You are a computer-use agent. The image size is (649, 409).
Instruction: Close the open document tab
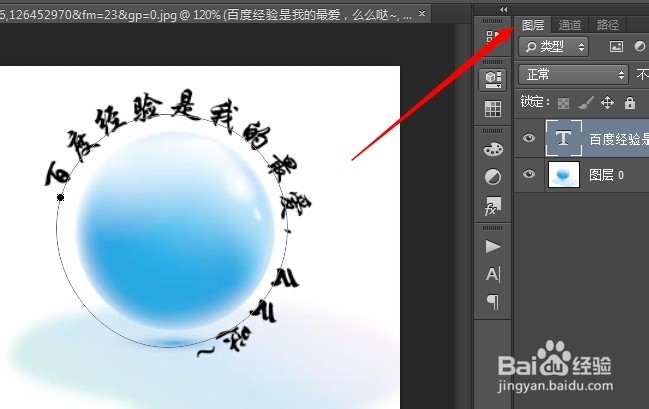(422, 14)
